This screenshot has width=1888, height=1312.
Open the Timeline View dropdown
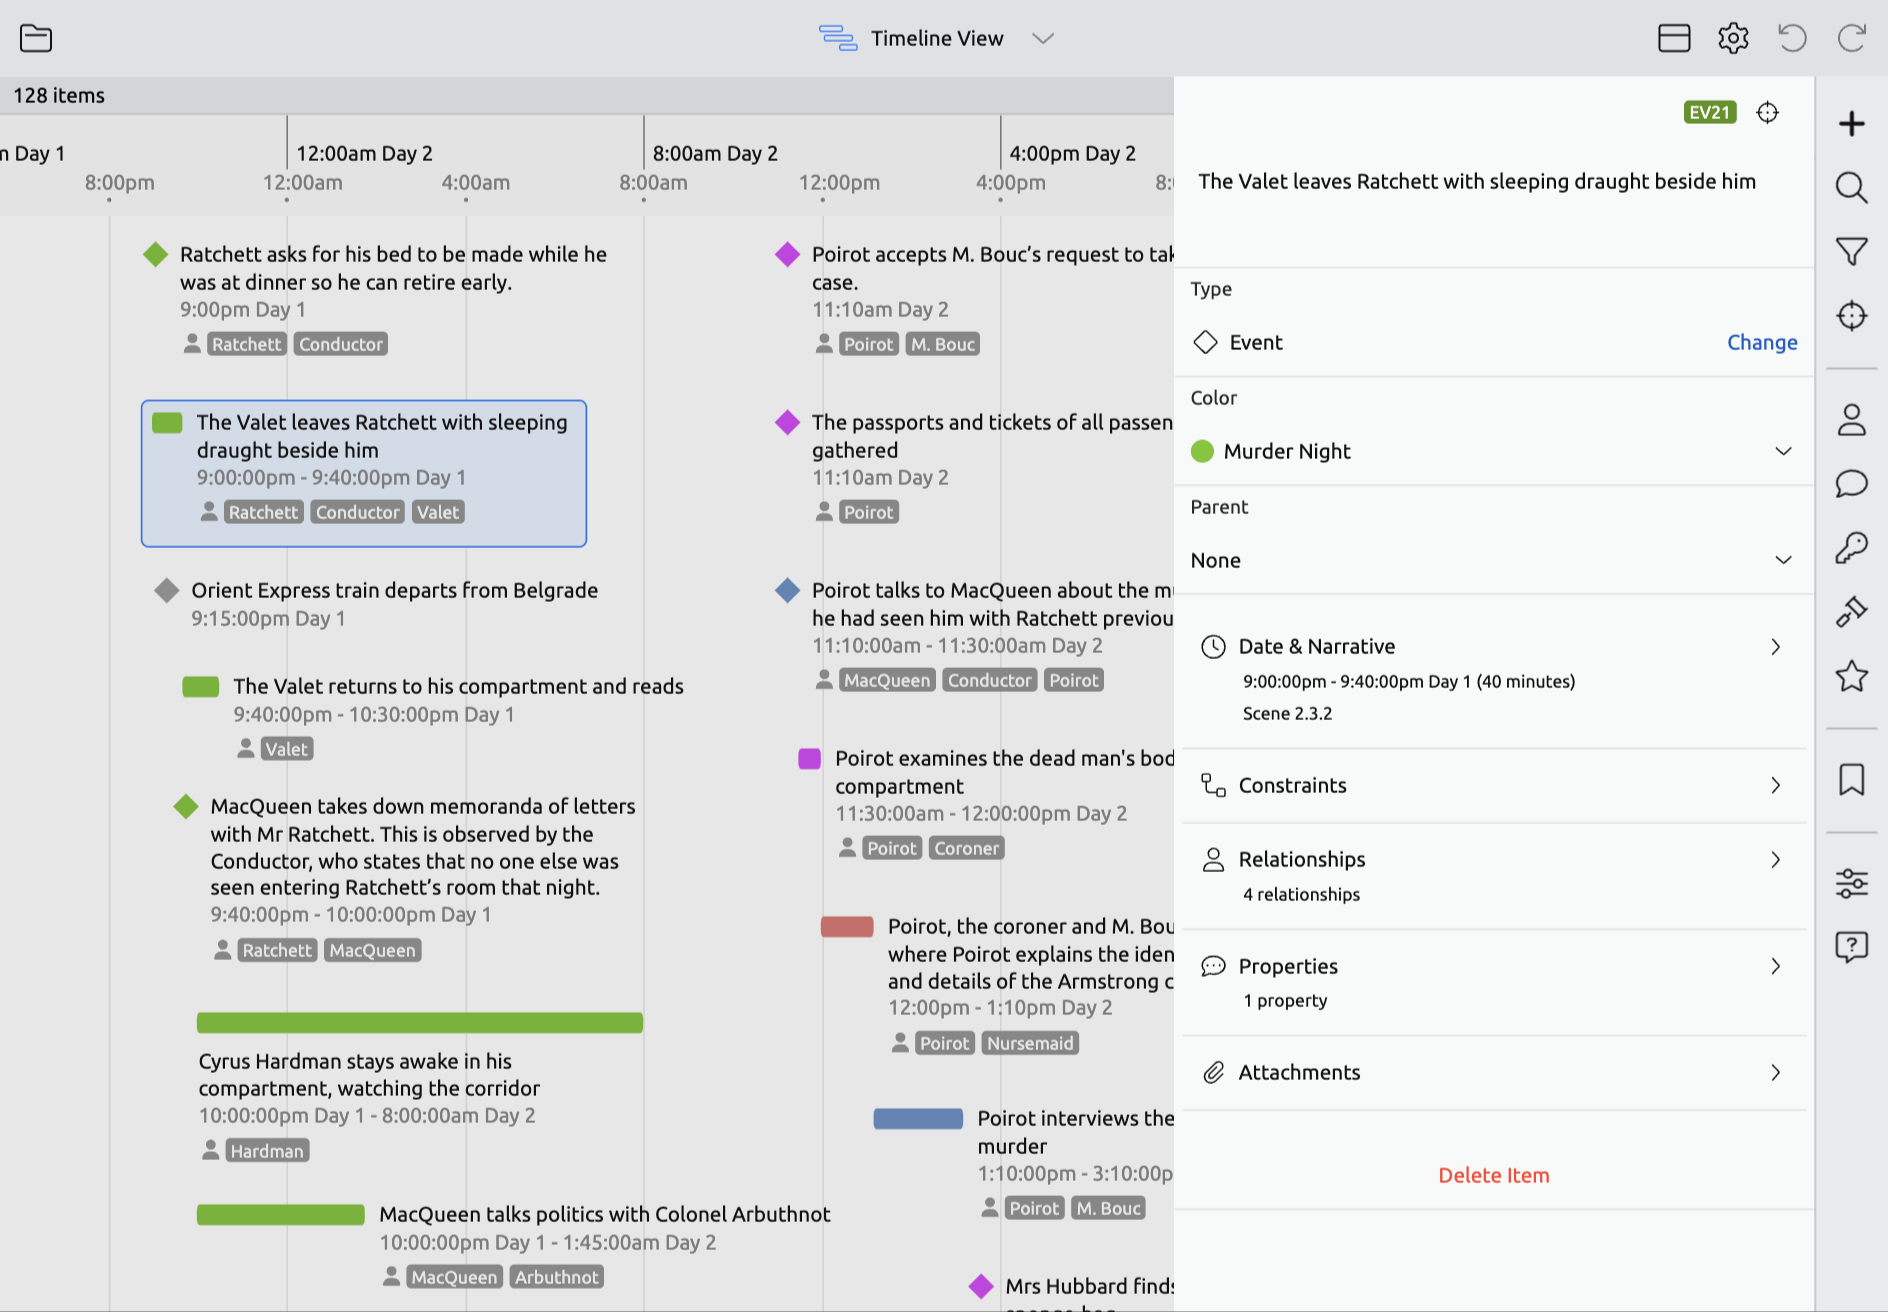937,38
